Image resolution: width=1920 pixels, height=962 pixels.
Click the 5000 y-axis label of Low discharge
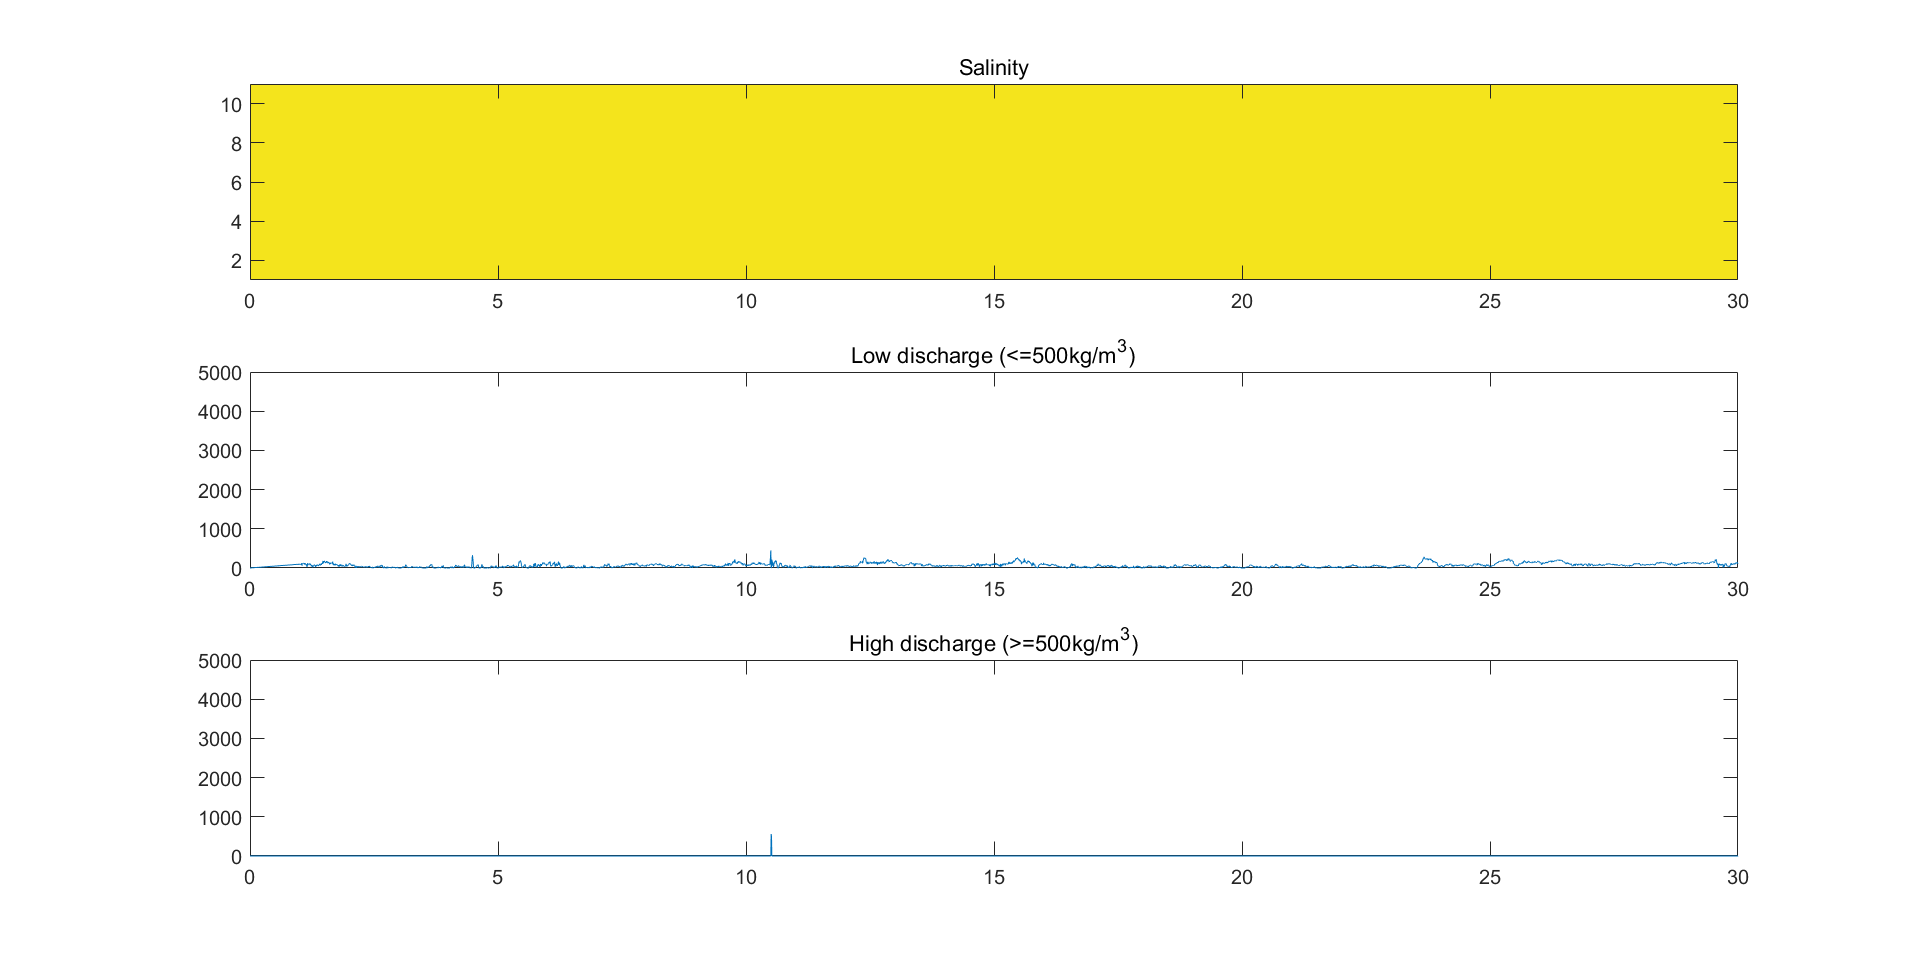click(220, 373)
